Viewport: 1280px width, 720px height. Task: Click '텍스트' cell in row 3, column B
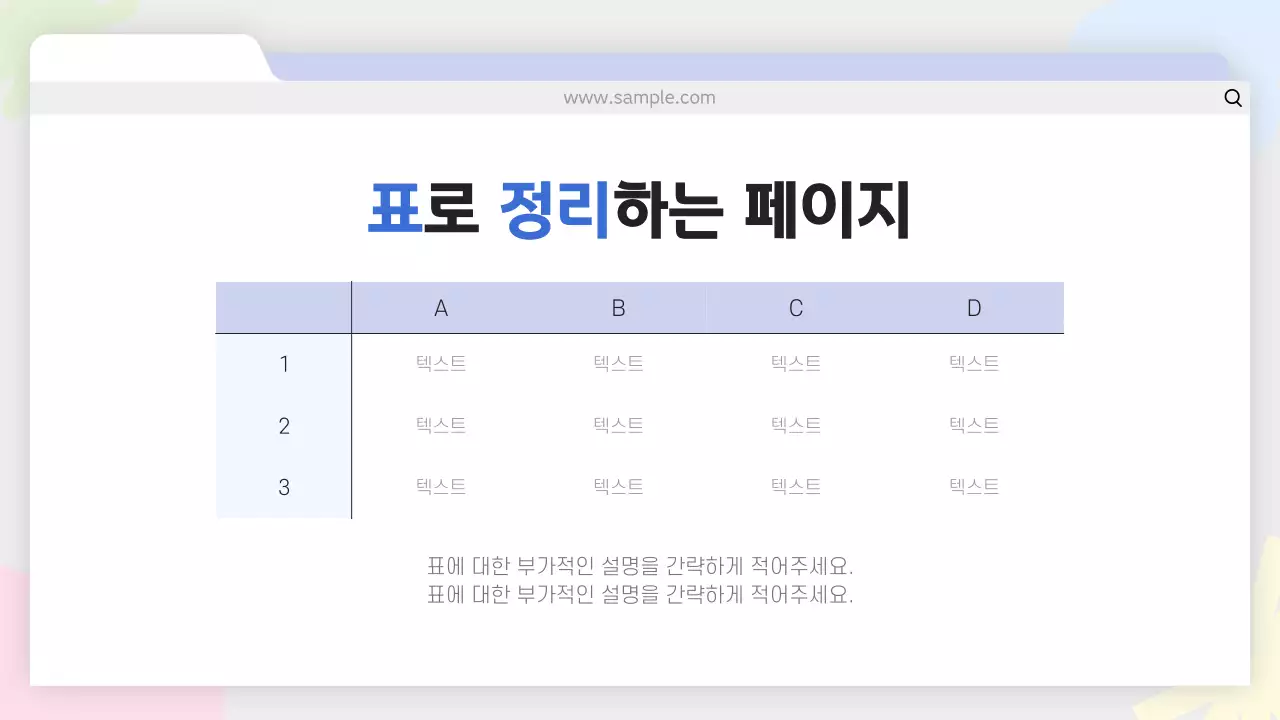[x=618, y=487]
